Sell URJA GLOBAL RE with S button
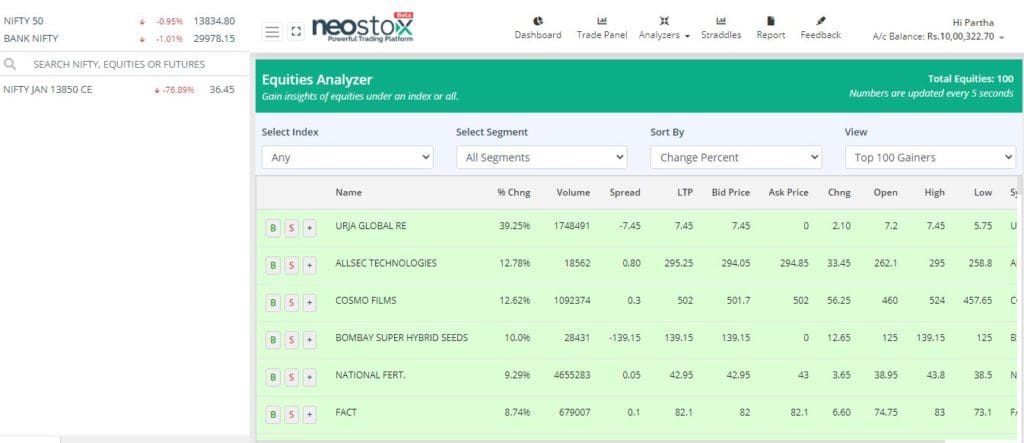This screenshot has height=443, width=1024. (x=291, y=228)
